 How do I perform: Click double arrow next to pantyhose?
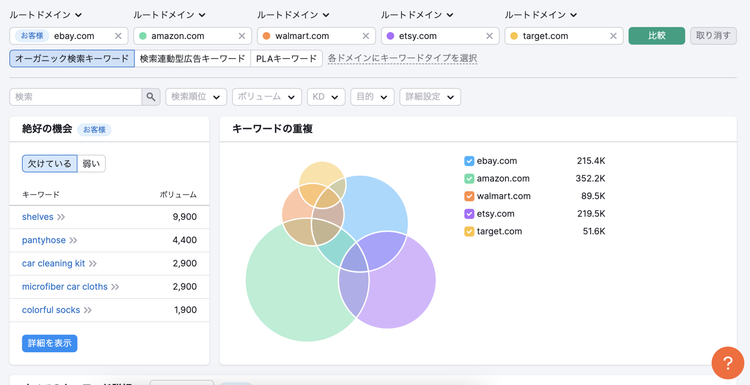click(x=73, y=240)
